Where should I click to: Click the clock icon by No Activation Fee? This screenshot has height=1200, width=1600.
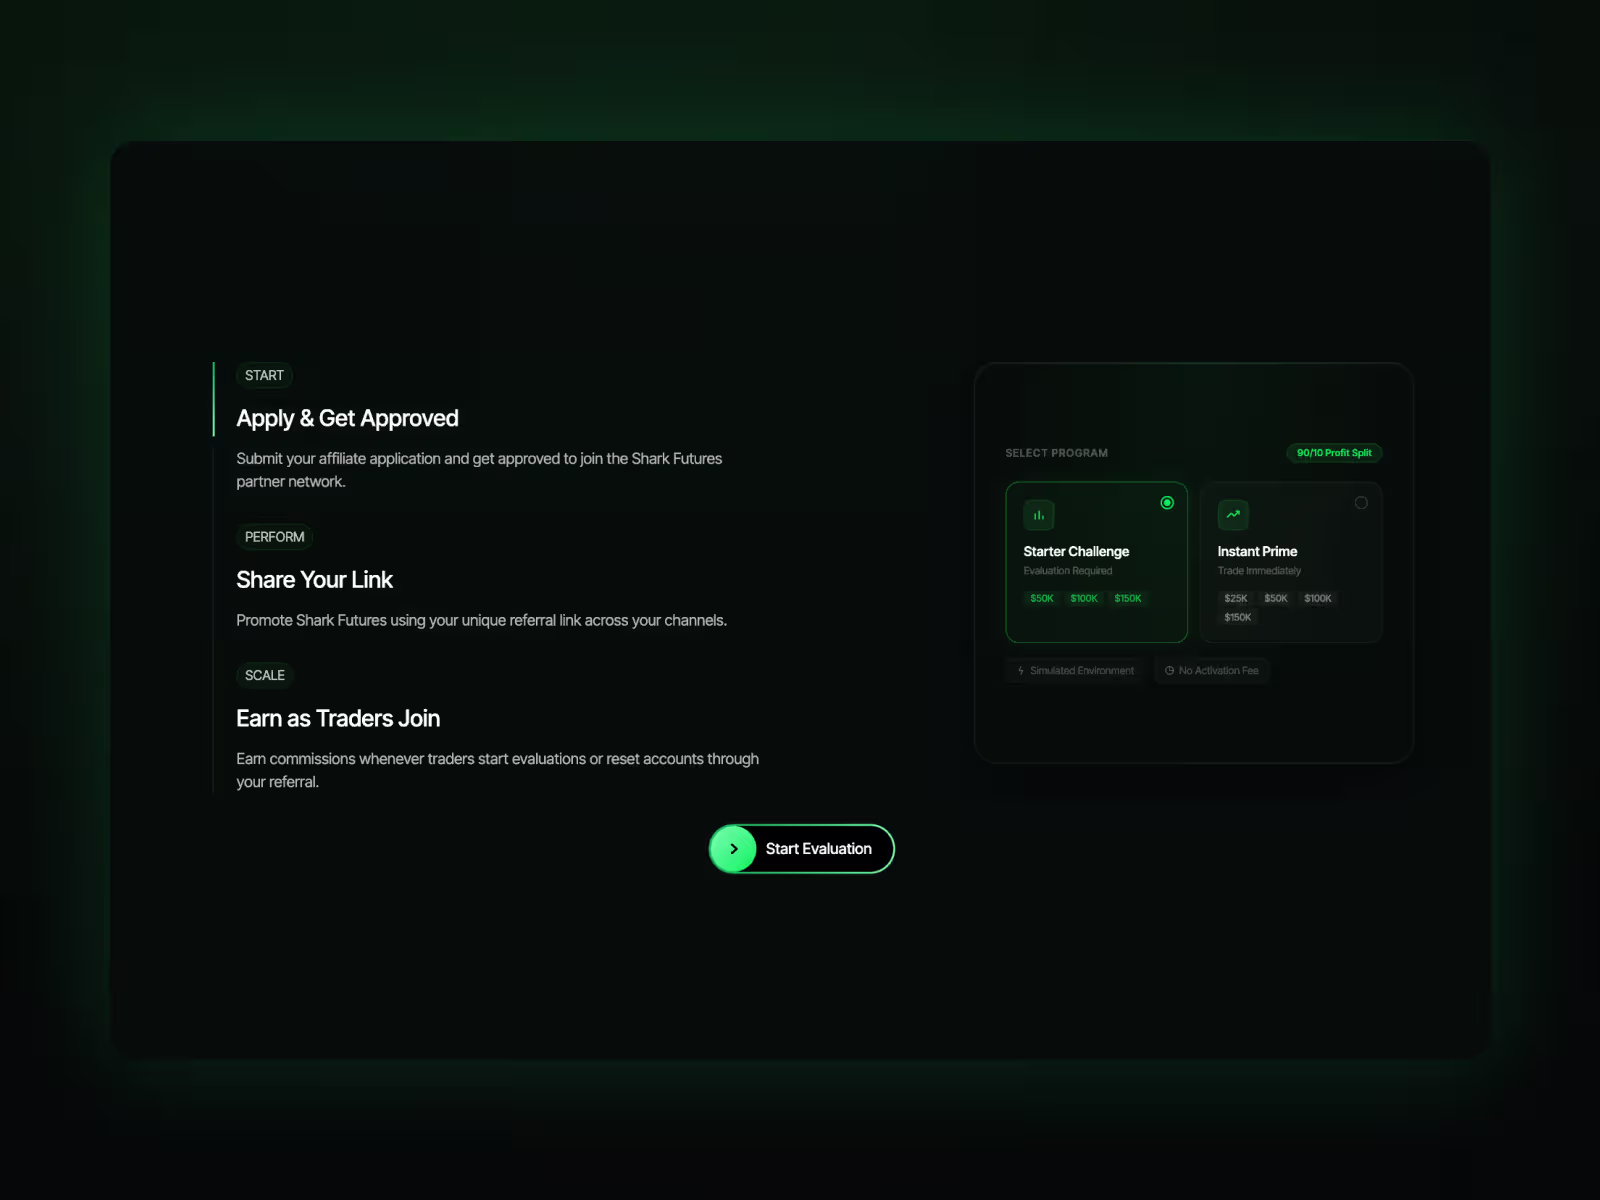(x=1169, y=671)
